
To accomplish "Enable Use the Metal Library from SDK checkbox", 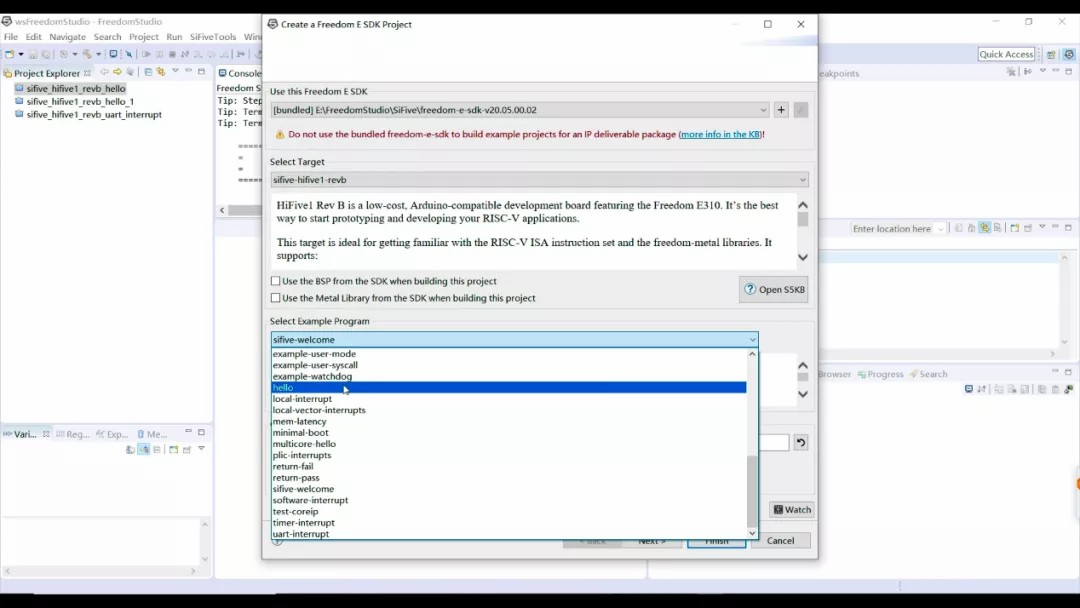I will coord(276,298).
